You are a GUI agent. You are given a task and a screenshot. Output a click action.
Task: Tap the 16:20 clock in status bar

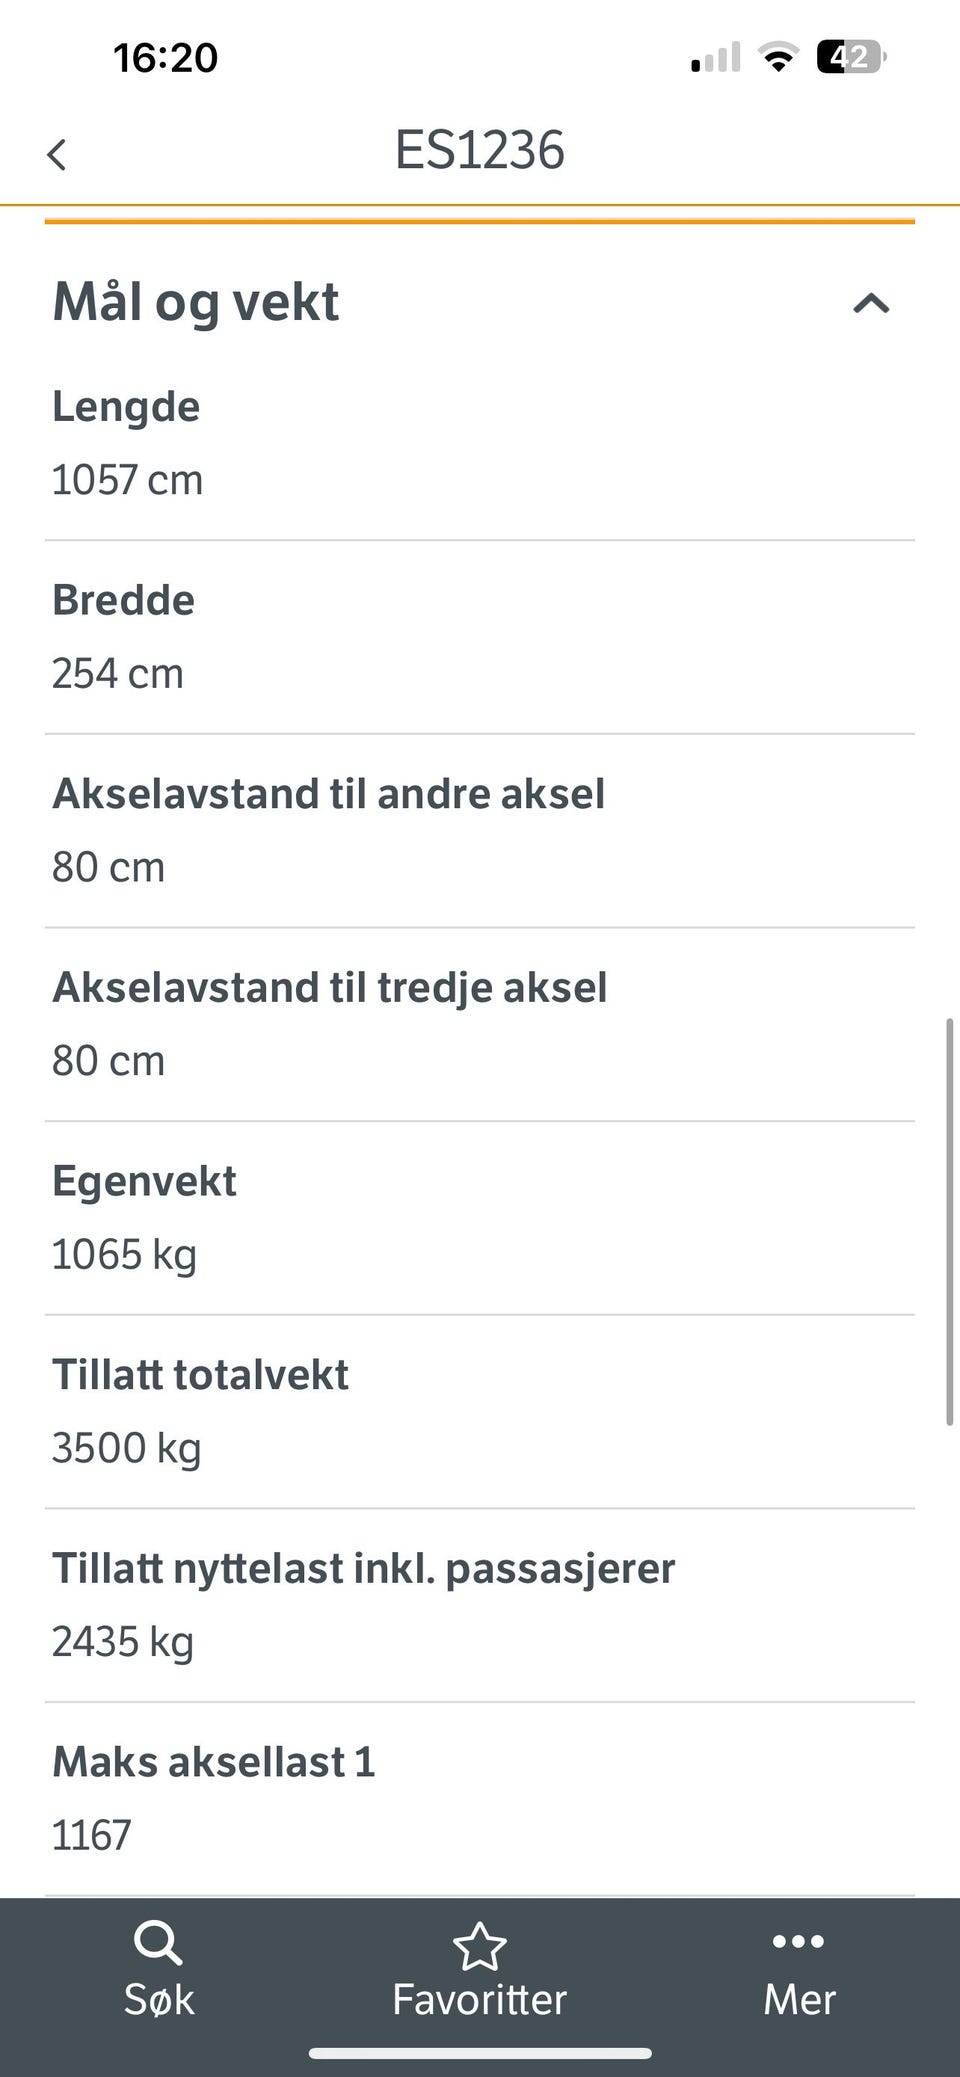165,58
